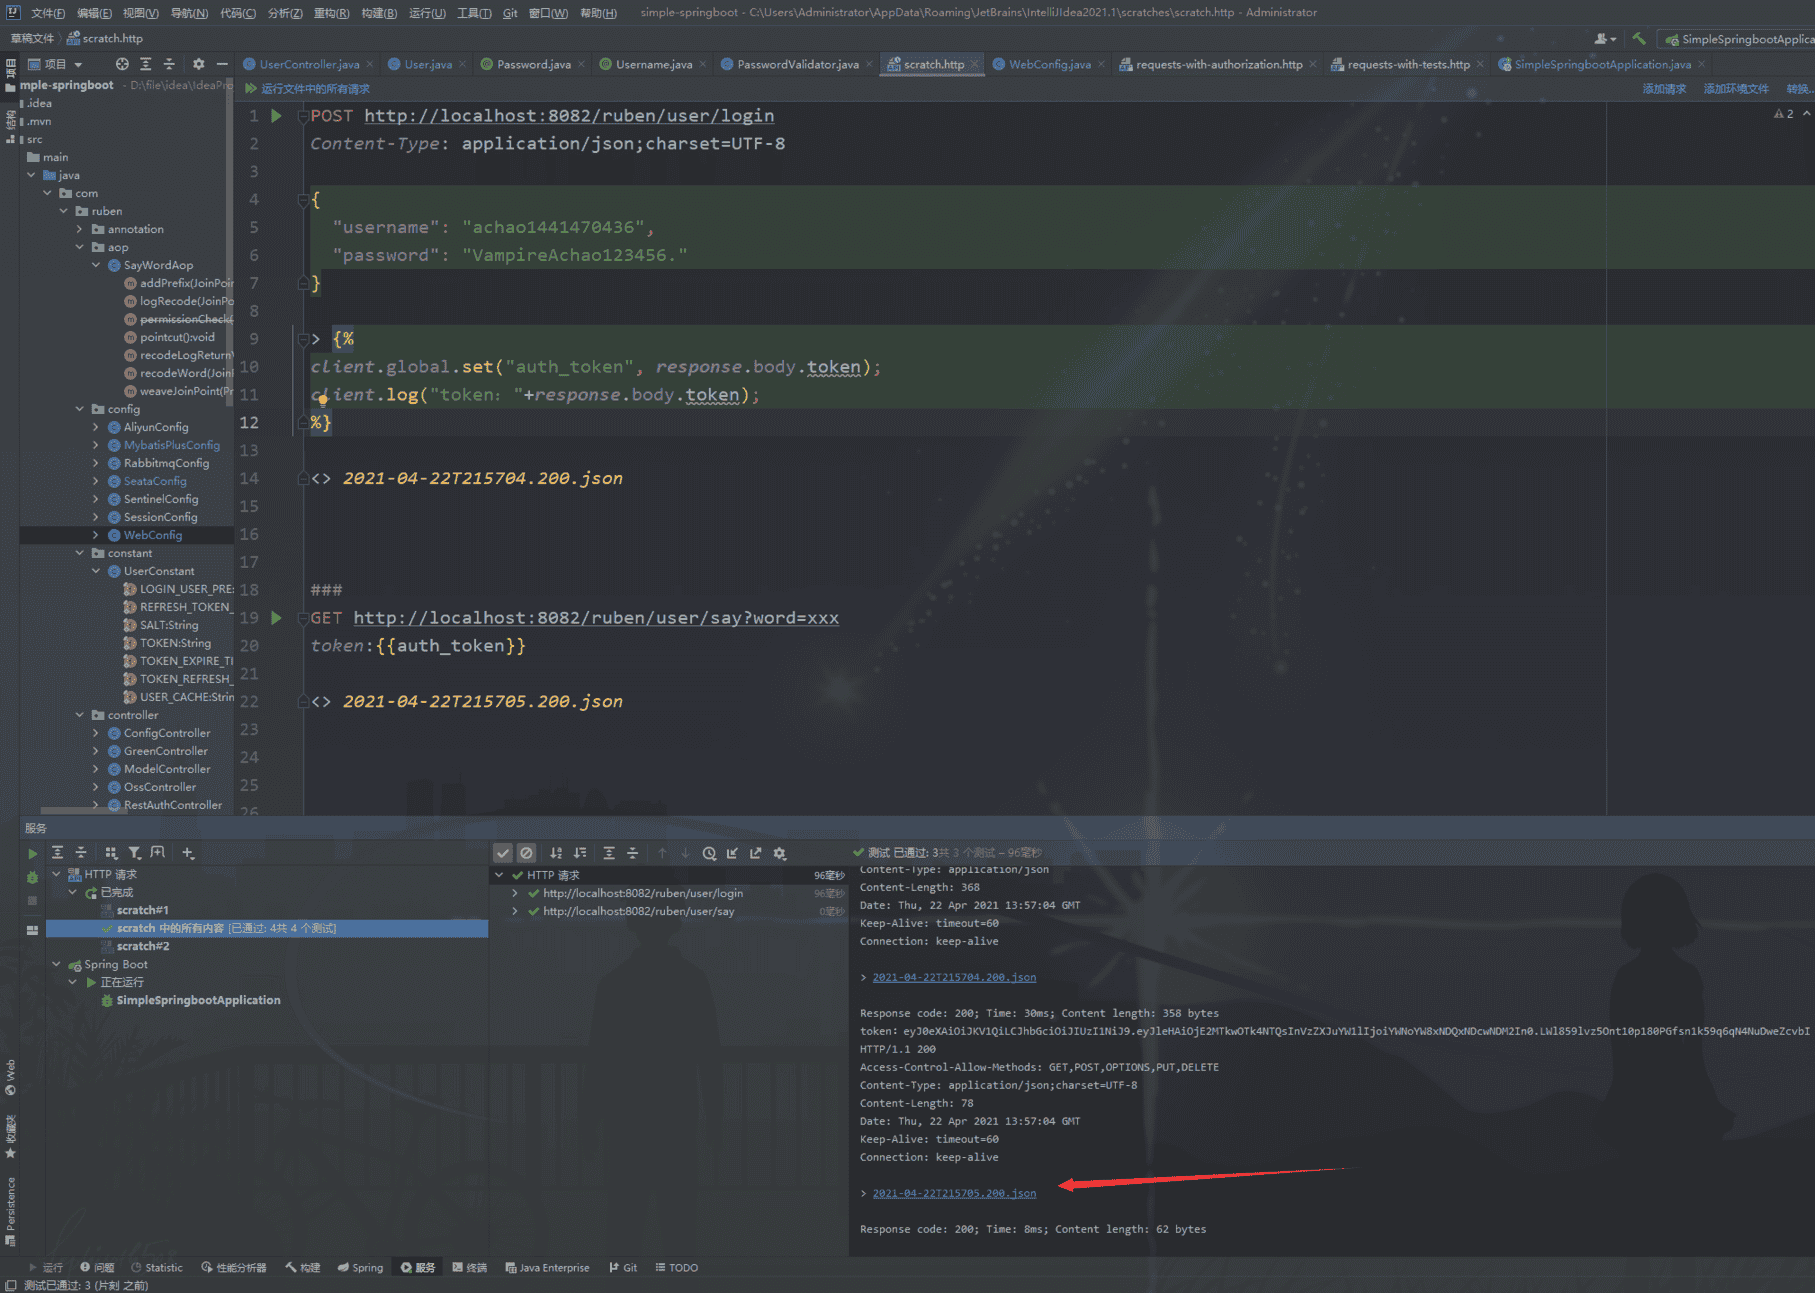Toggle alphabetical sort in test results
Screen dimensions: 1815x1293
(556, 853)
